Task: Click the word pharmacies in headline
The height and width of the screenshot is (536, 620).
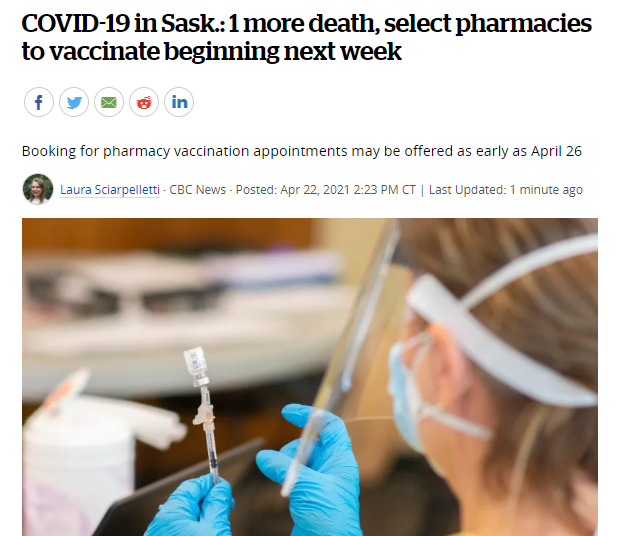Action: (524, 23)
